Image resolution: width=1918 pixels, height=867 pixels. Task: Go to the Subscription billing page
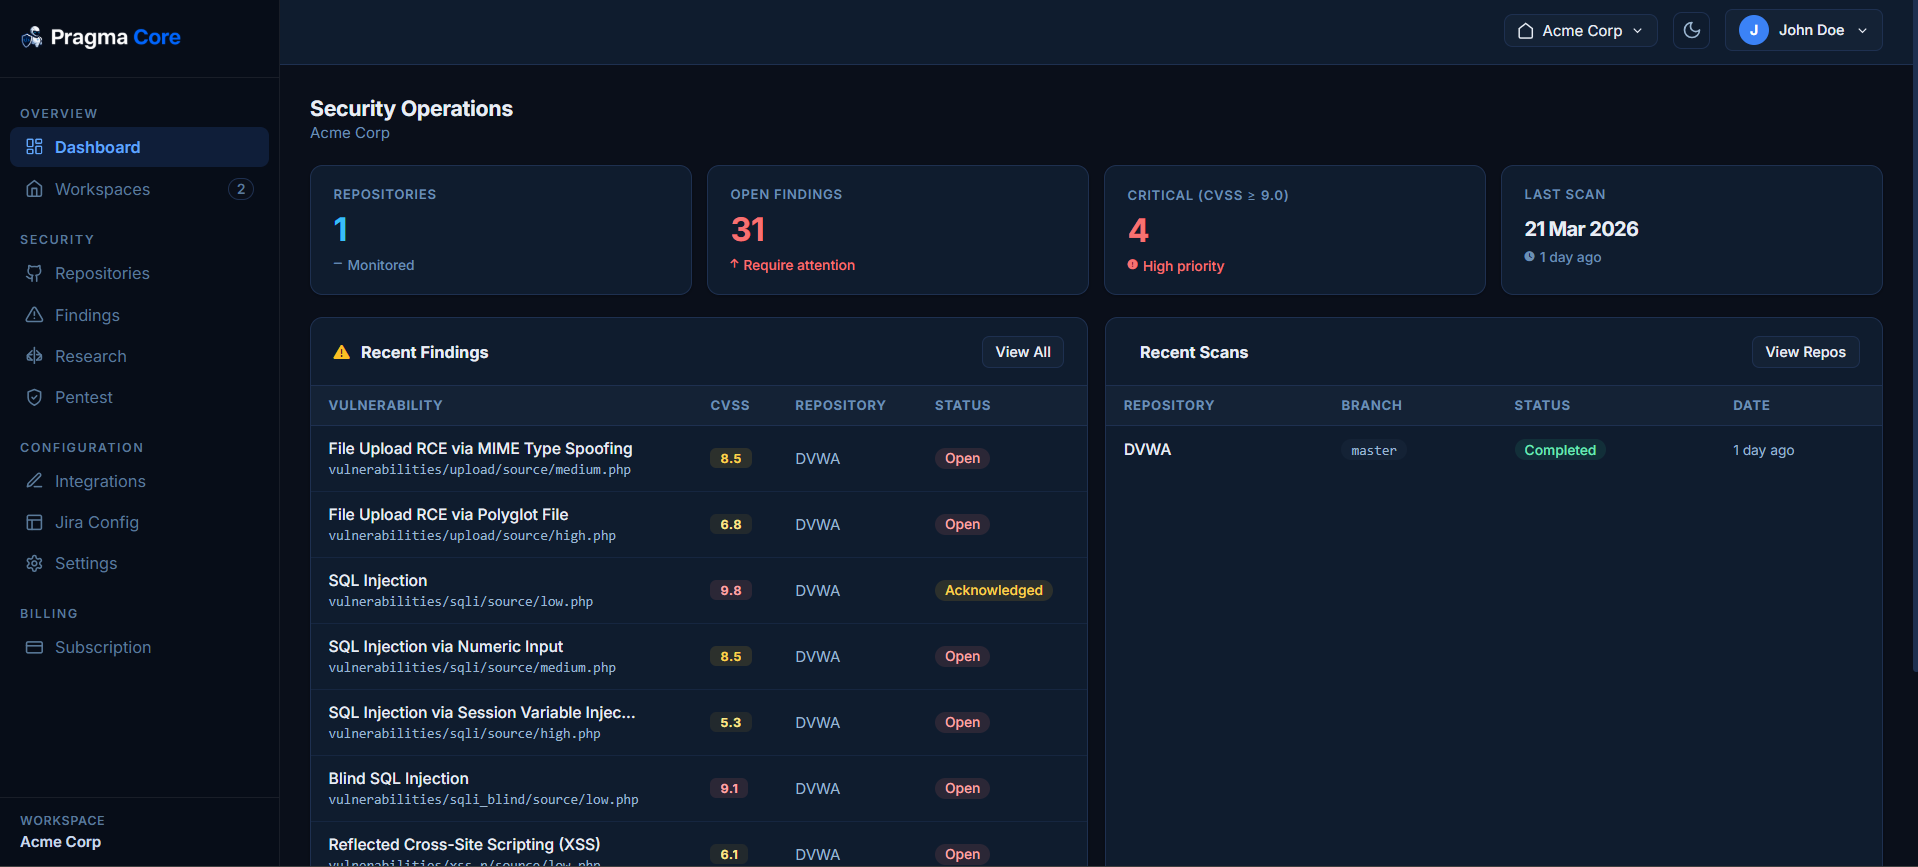point(102,647)
